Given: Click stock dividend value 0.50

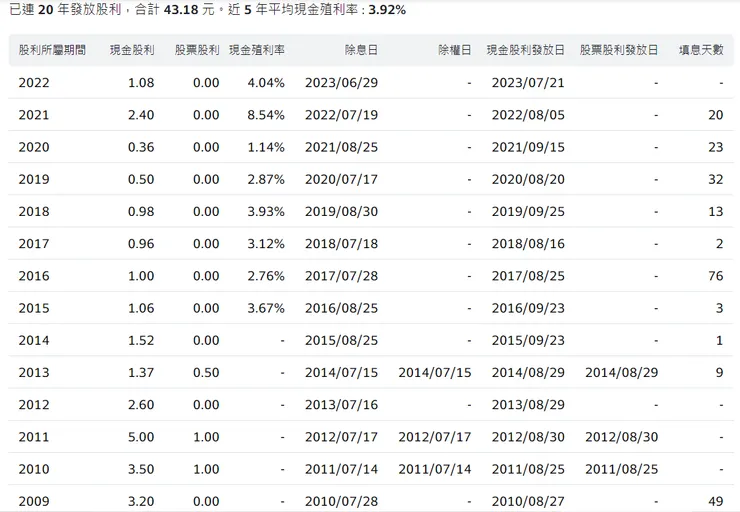Looking at the screenshot, I should pos(206,373).
